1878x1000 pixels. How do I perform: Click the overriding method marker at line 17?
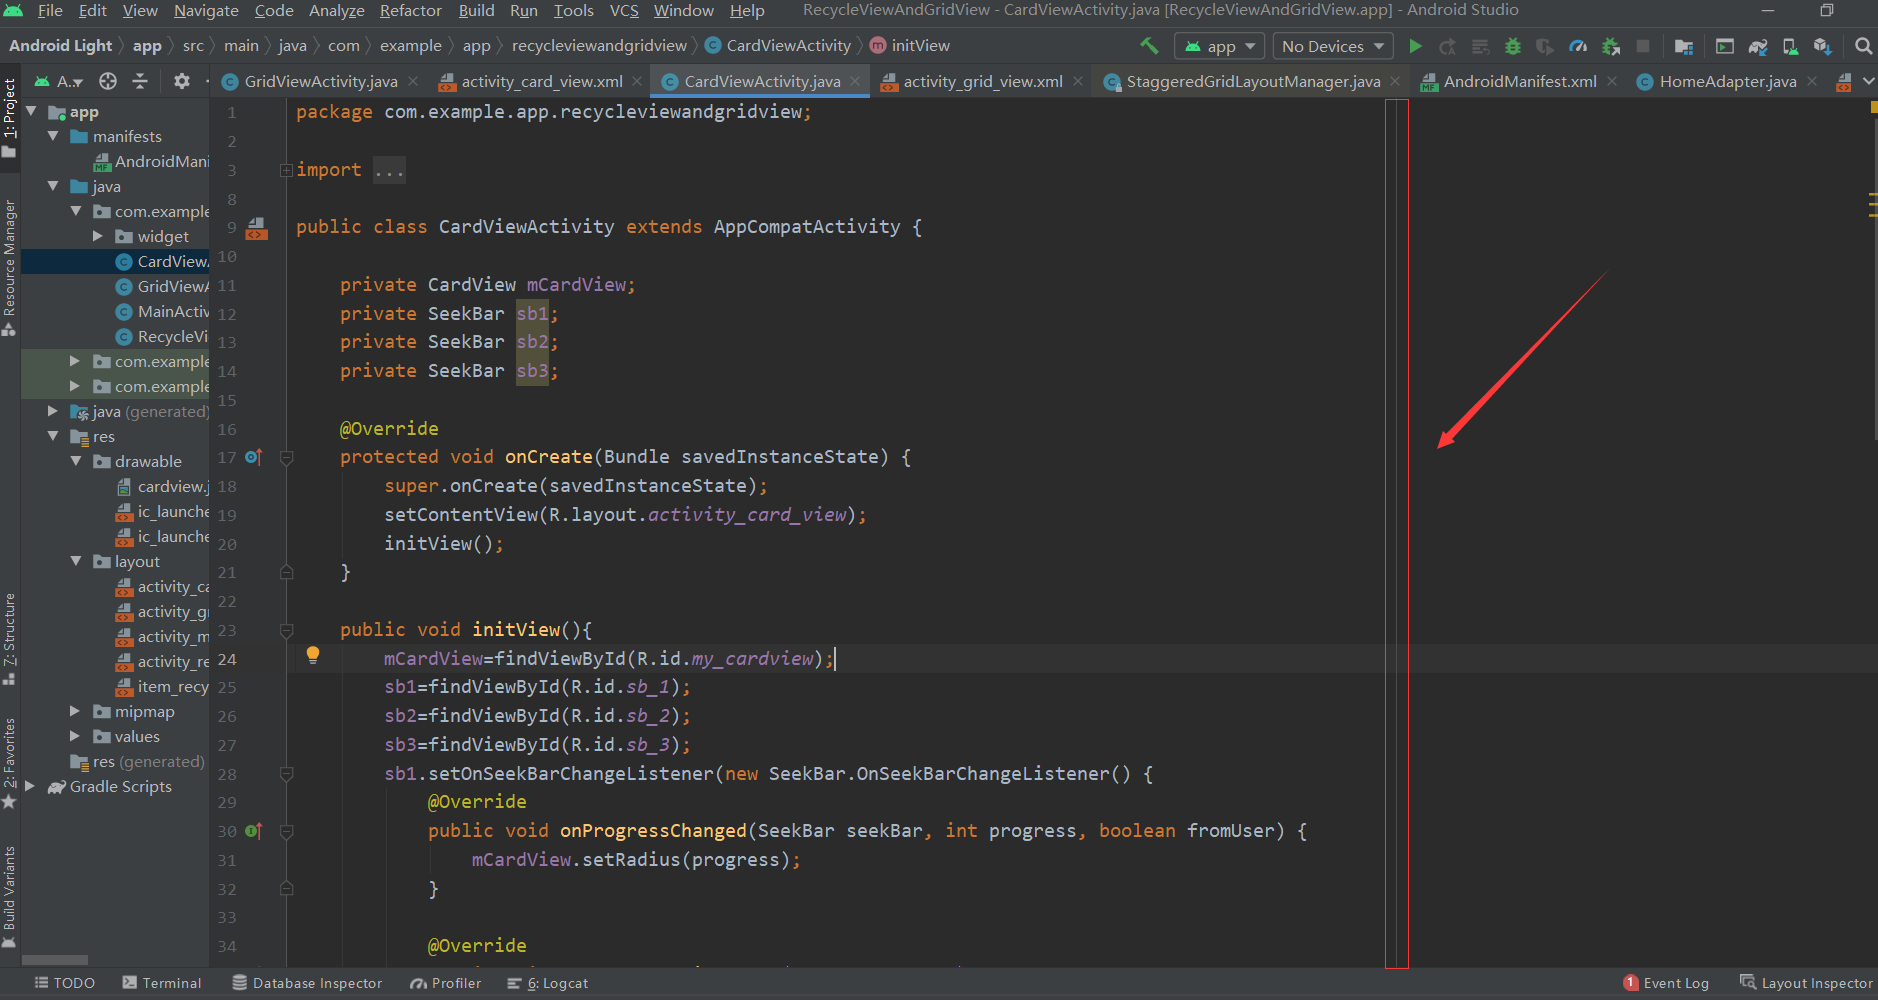point(253,457)
